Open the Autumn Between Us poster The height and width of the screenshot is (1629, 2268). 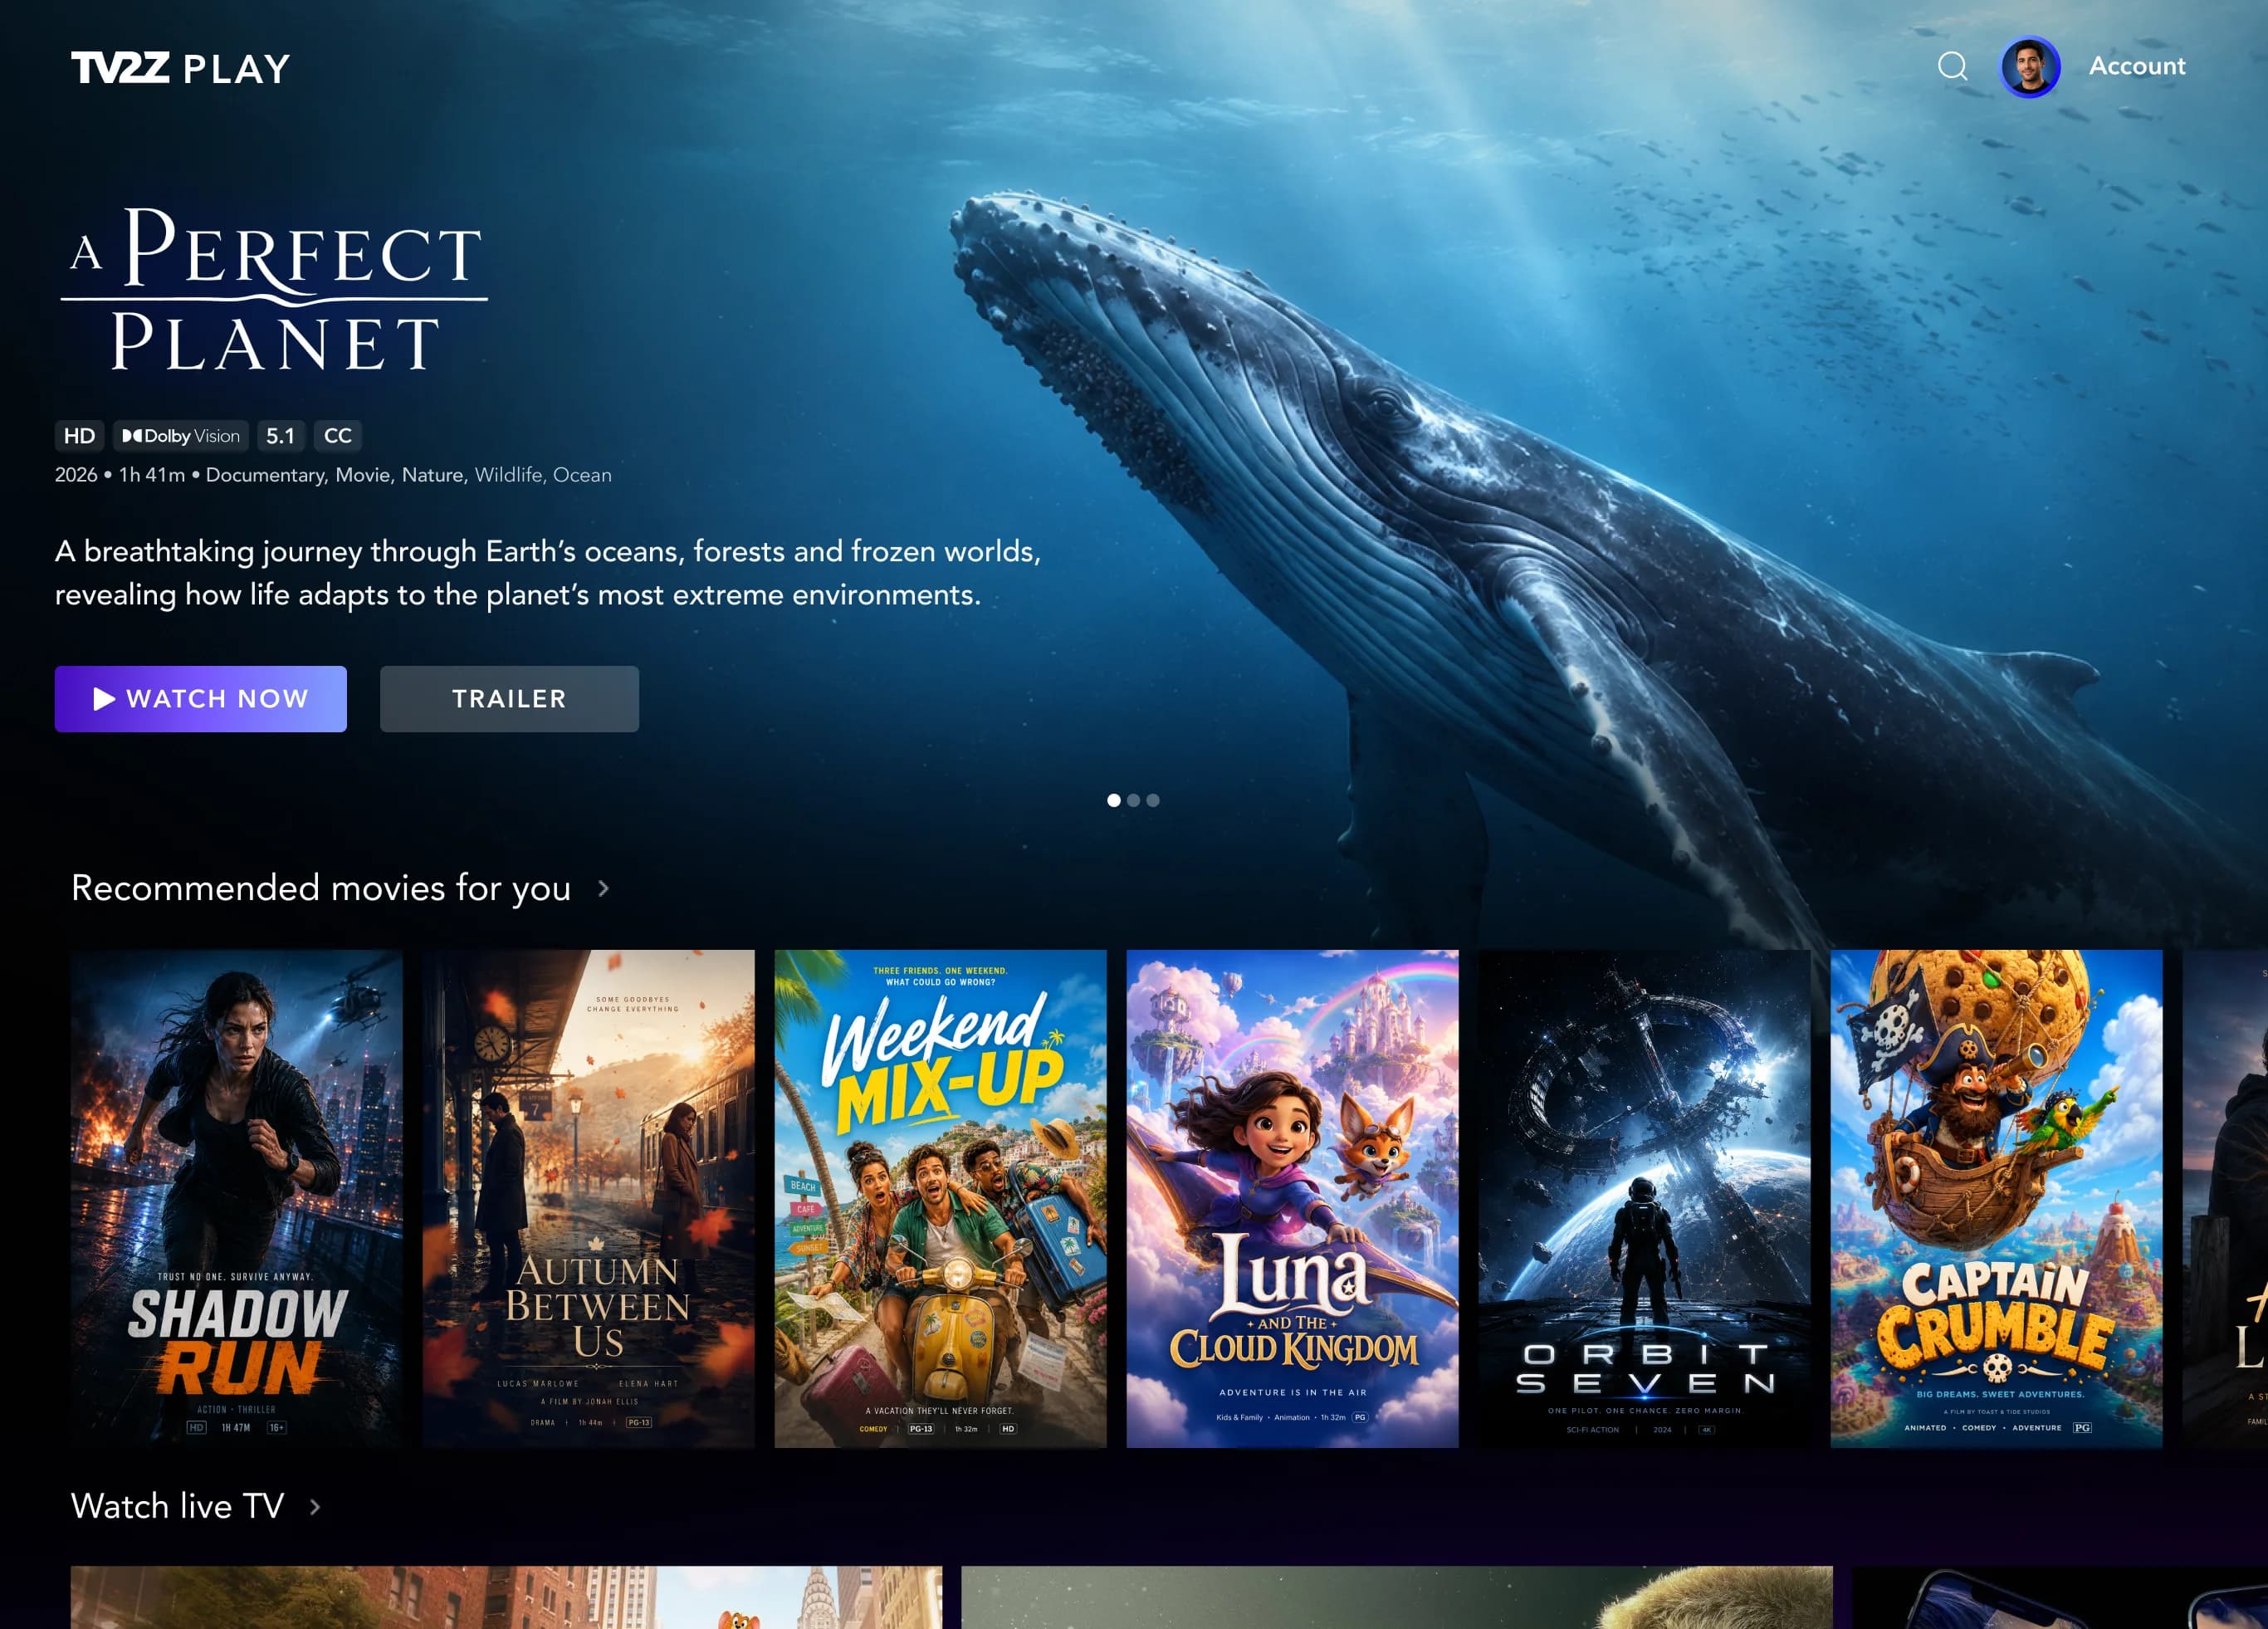(x=589, y=1198)
